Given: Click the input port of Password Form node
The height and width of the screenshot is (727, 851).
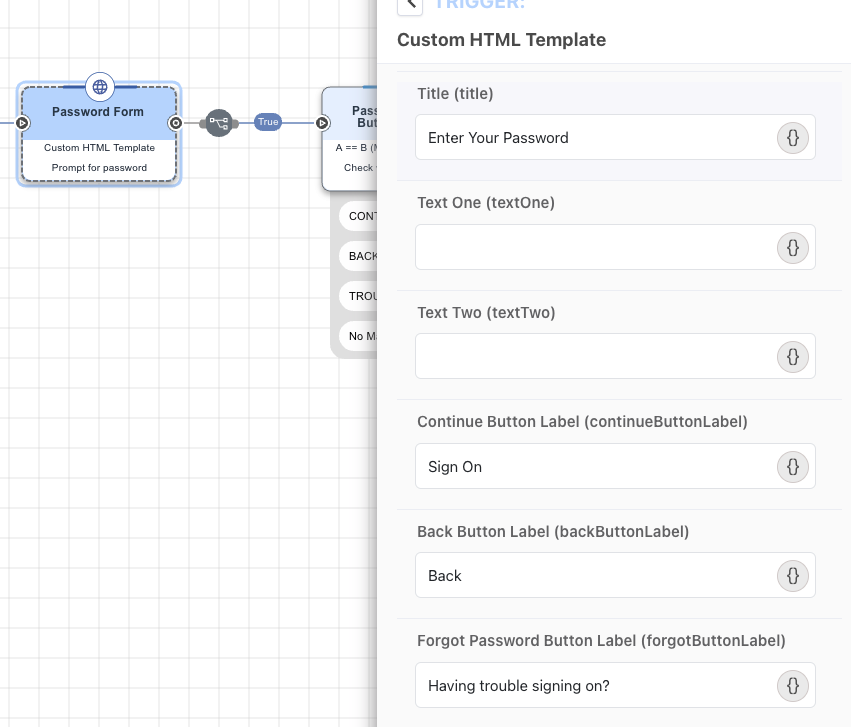Looking at the screenshot, I should [x=22, y=123].
